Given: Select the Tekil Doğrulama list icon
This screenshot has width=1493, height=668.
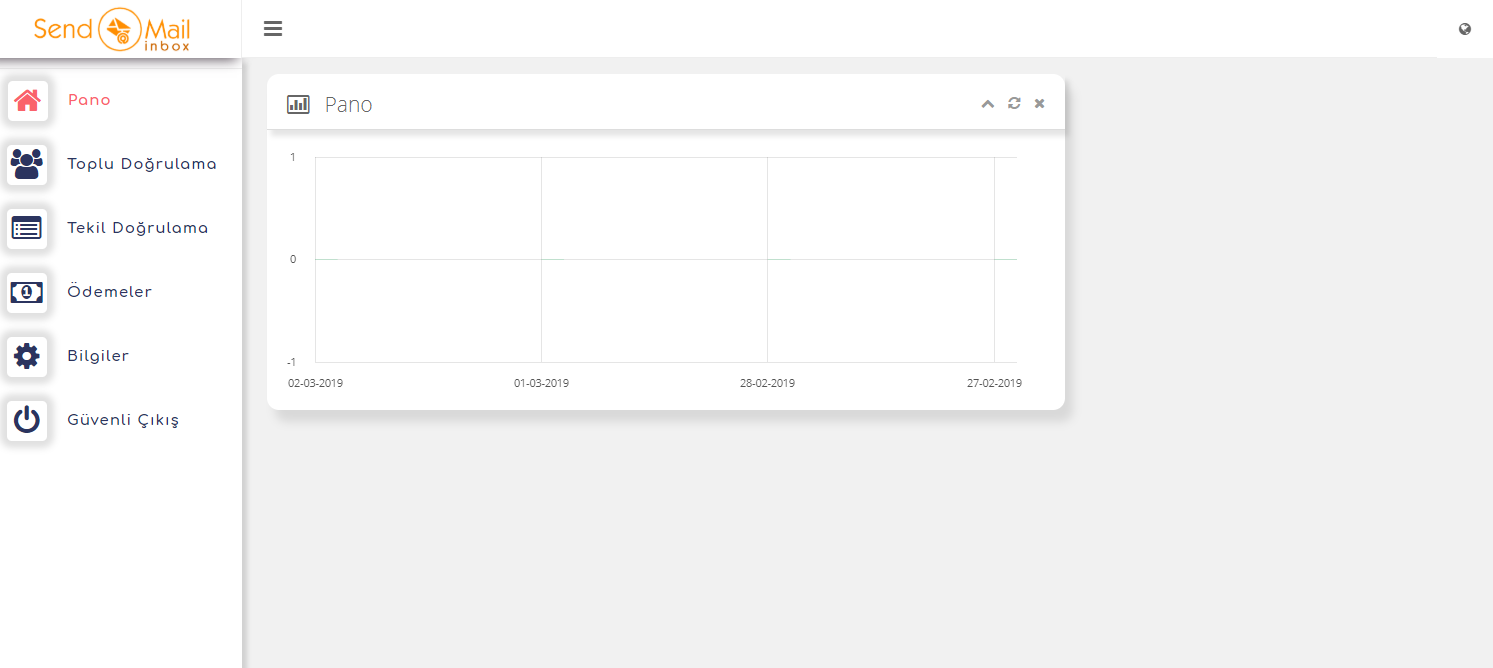Looking at the screenshot, I should (x=27, y=228).
